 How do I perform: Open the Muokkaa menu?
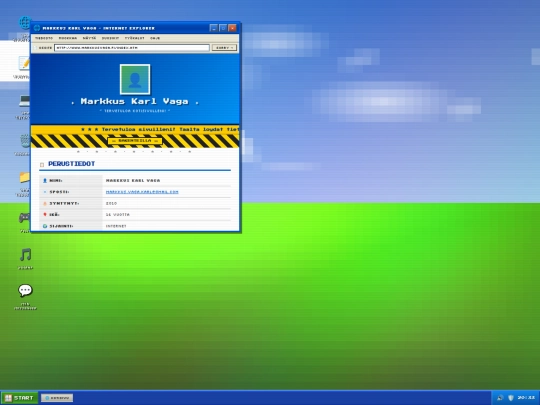pyautogui.click(x=68, y=38)
